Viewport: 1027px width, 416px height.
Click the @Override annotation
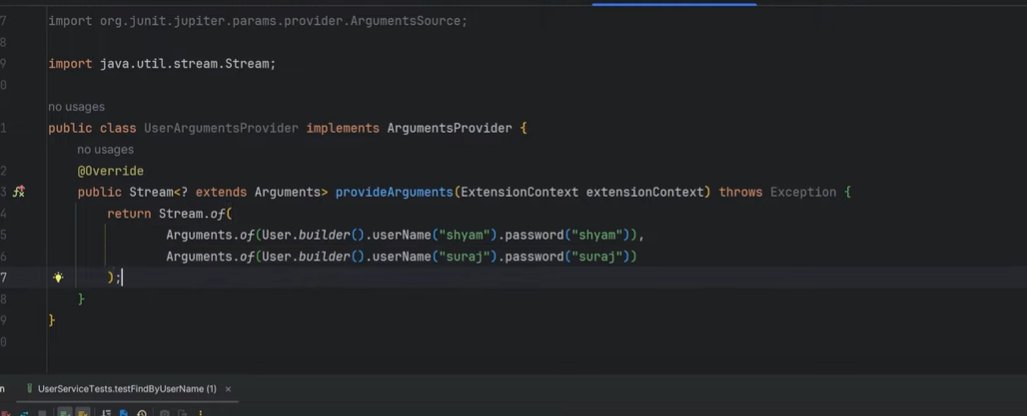tap(110, 171)
